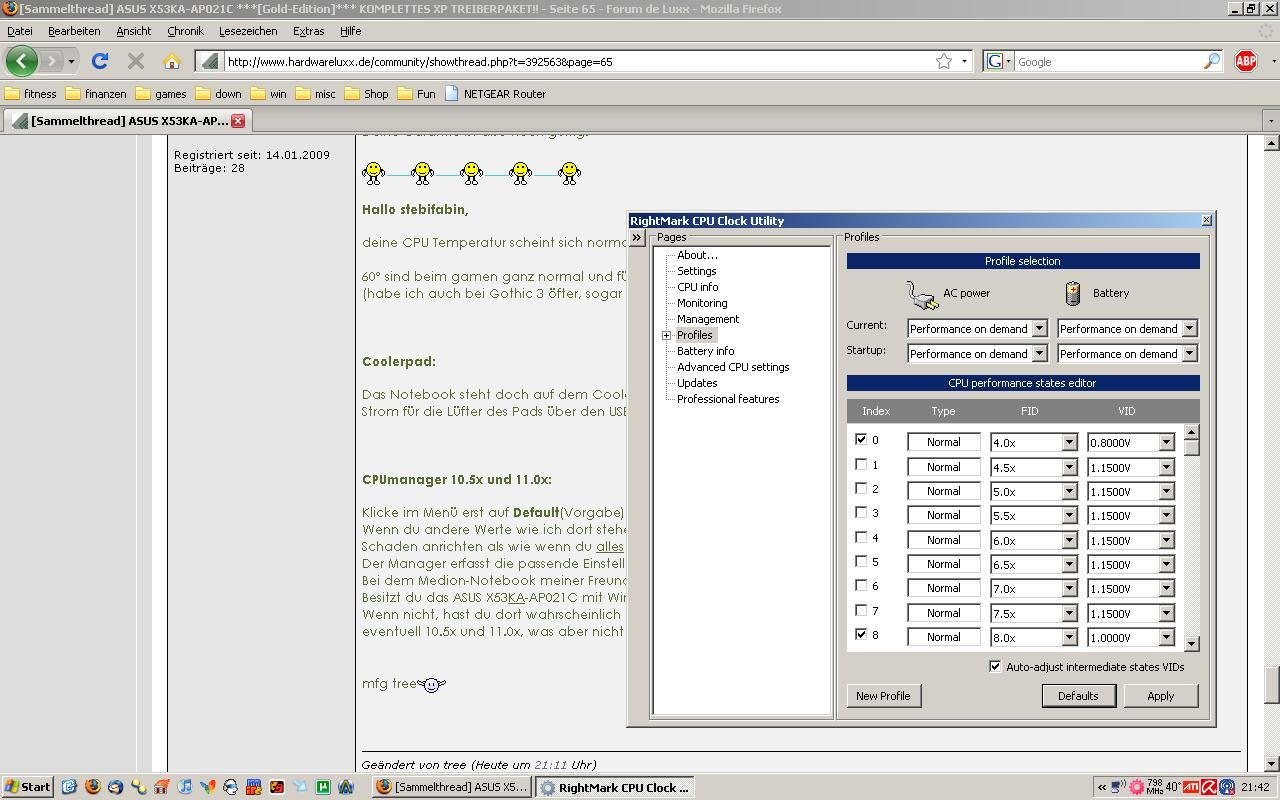The width and height of the screenshot is (1280, 800).
Task: Expand the Profiles tree node
Action: (666, 335)
